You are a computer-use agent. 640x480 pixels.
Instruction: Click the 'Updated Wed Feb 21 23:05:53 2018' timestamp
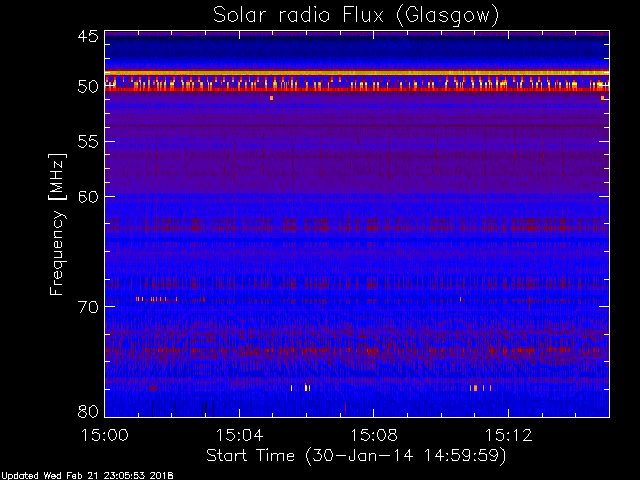[87, 476]
